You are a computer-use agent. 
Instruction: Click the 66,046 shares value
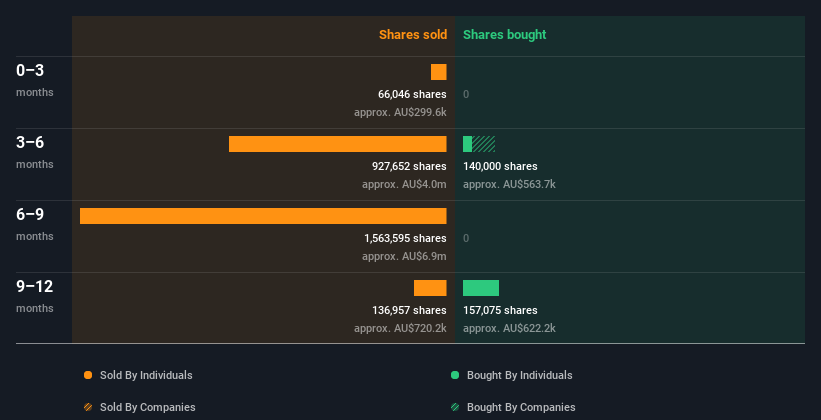412,94
